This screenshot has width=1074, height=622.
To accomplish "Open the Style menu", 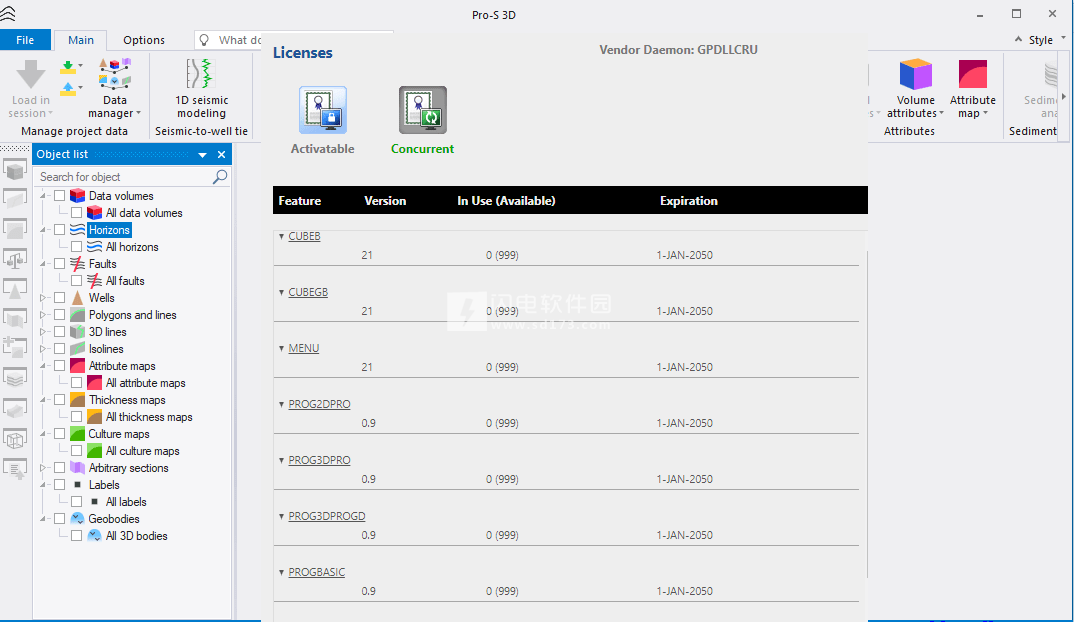I will tap(1040, 40).
